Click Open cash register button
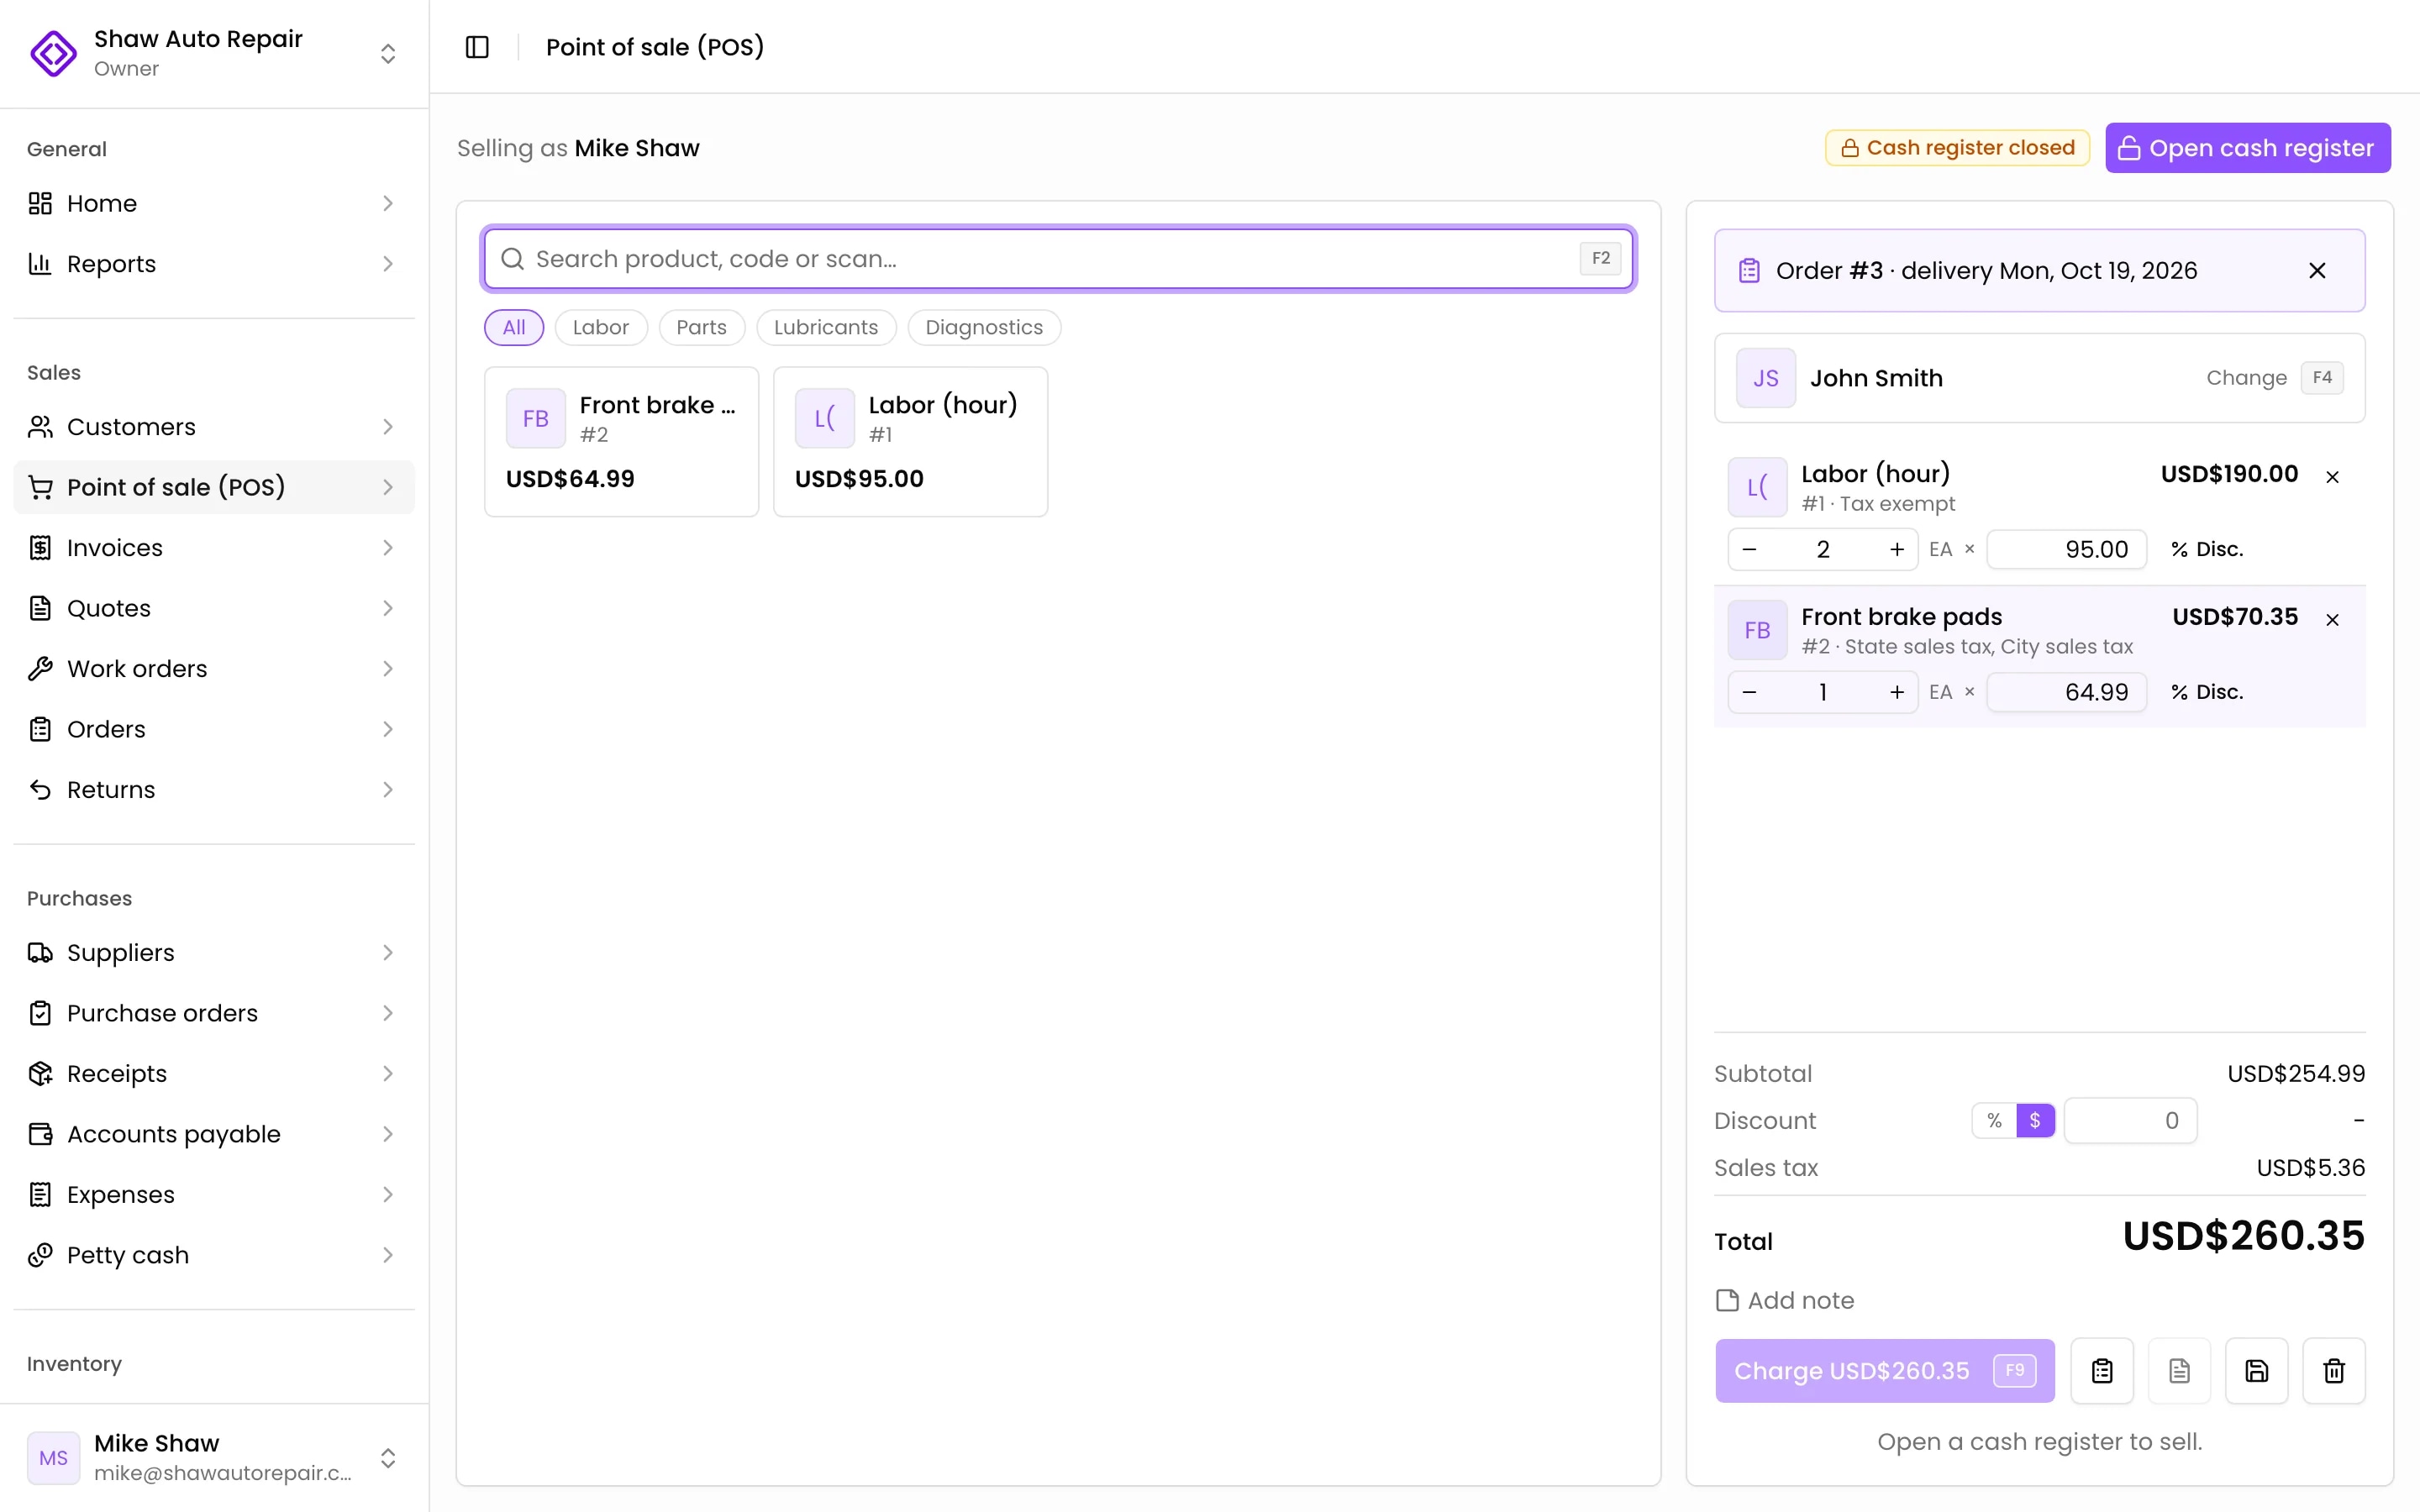Image resolution: width=2420 pixels, height=1512 pixels. (x=2247, y=148)
